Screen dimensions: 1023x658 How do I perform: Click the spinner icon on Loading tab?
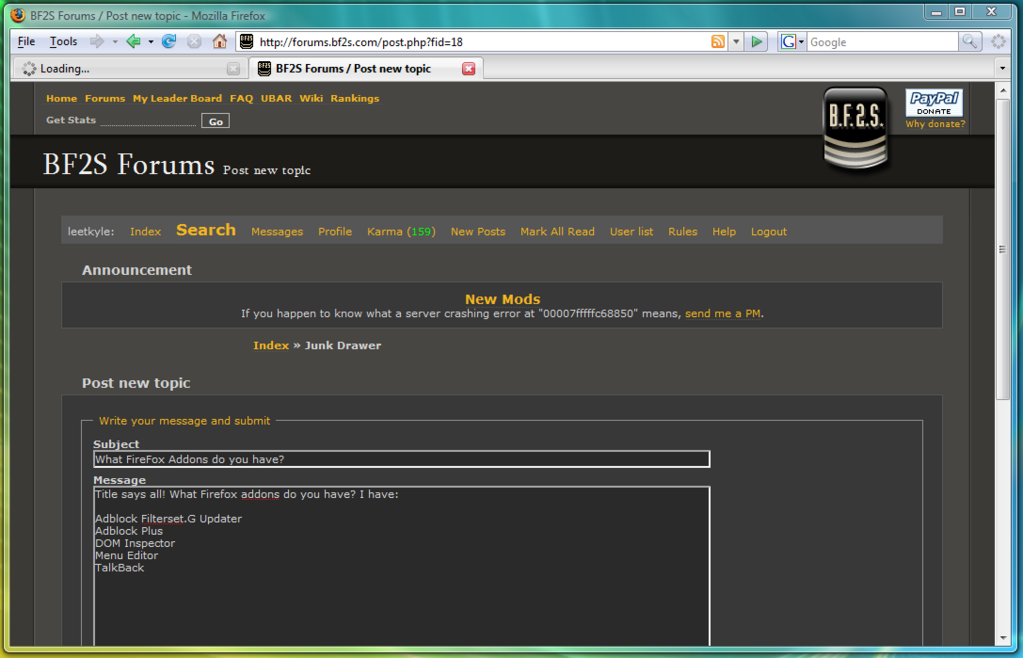coord(29,68)
